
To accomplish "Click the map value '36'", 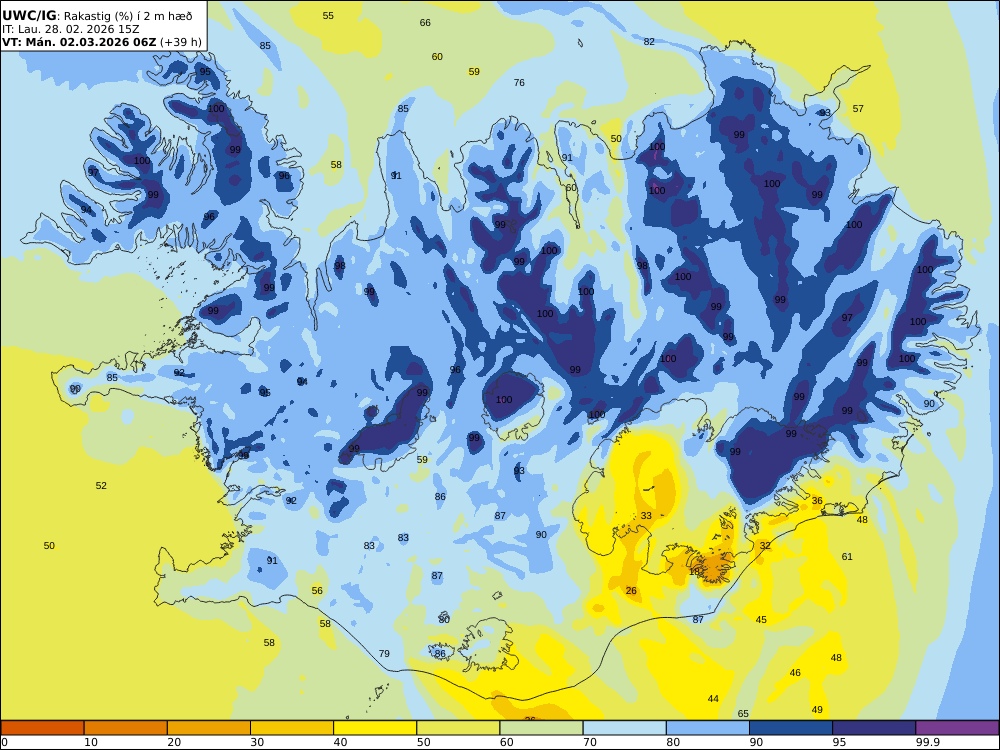I will click(817, 501).
